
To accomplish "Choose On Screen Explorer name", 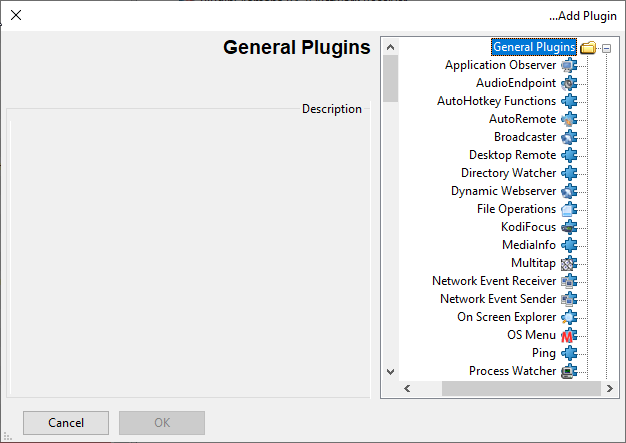I will (507, 317).
